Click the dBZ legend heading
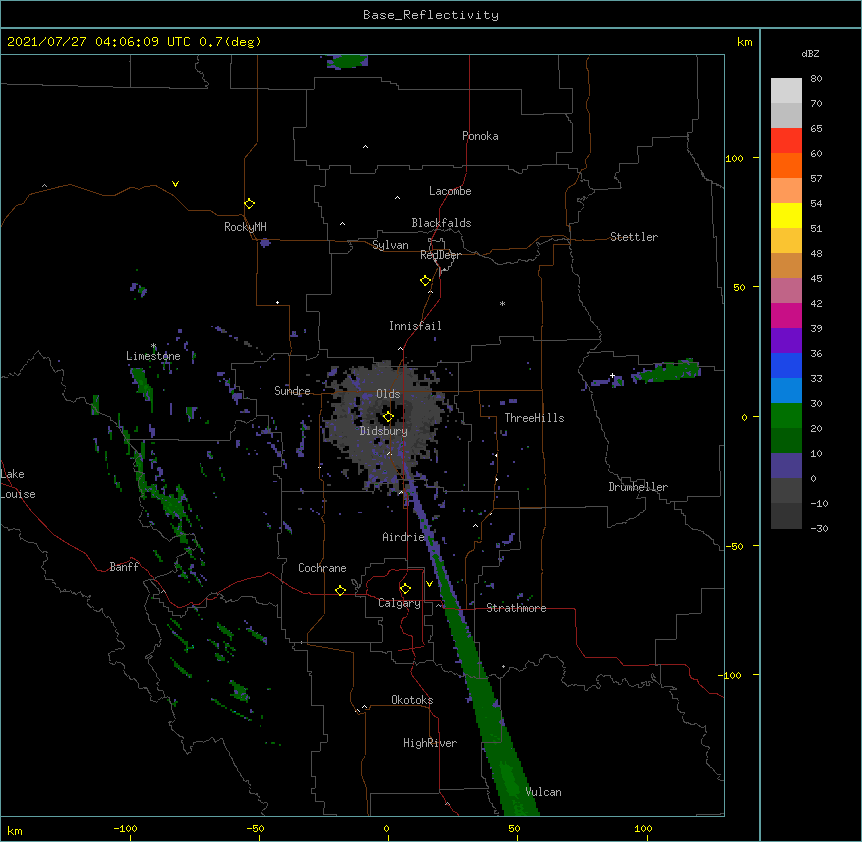Image resolution: width=862 pixels, height=842 pixels. pos(810,54)
